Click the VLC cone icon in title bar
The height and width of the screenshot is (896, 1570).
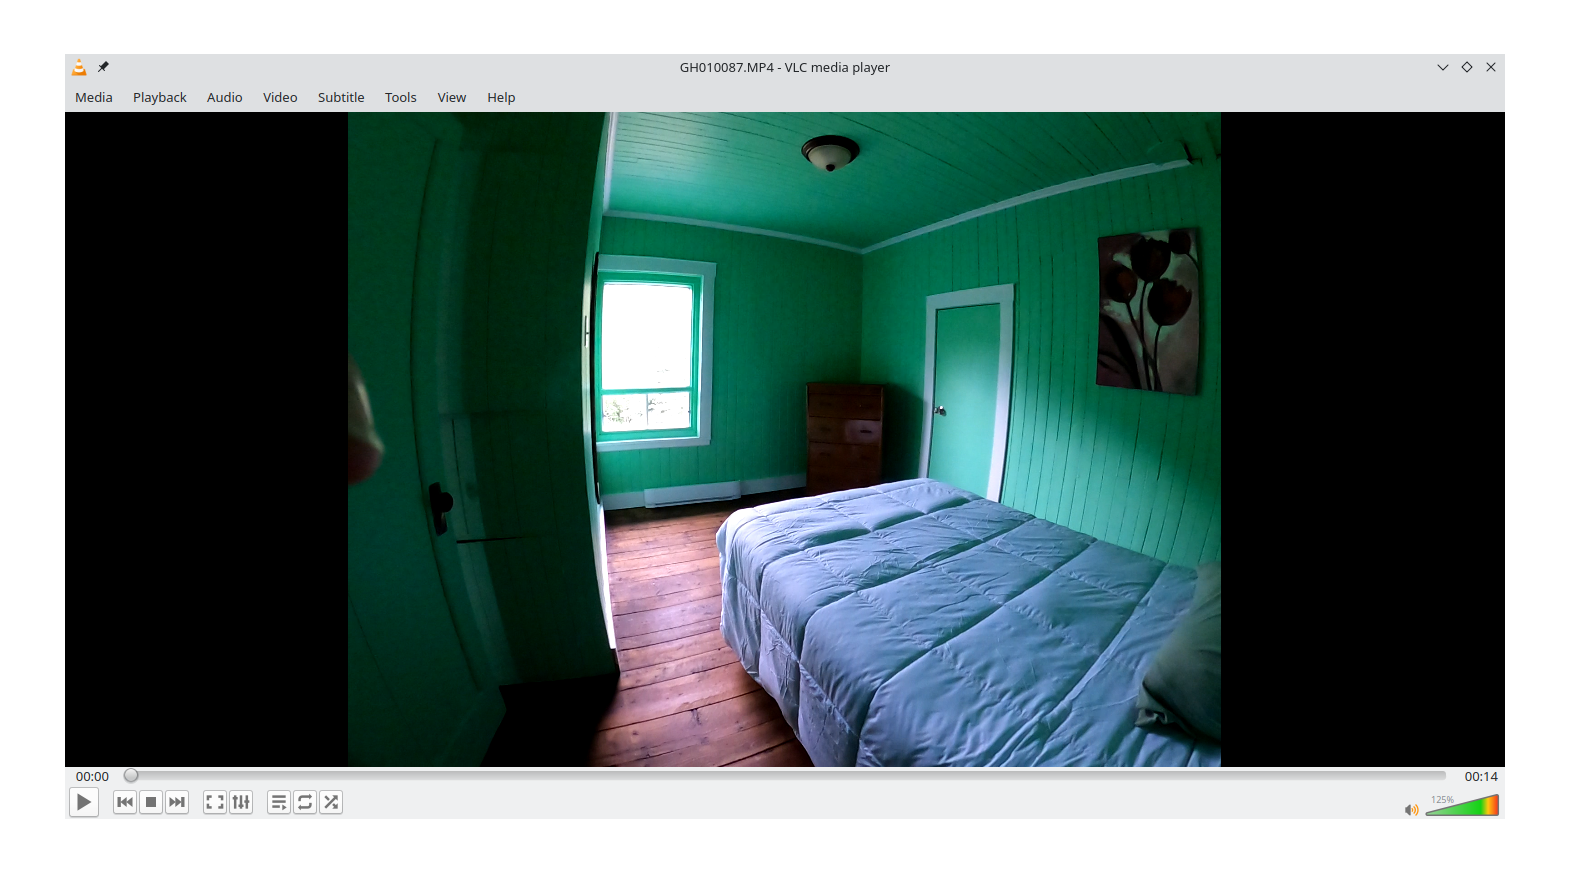[x=79, y=67]
